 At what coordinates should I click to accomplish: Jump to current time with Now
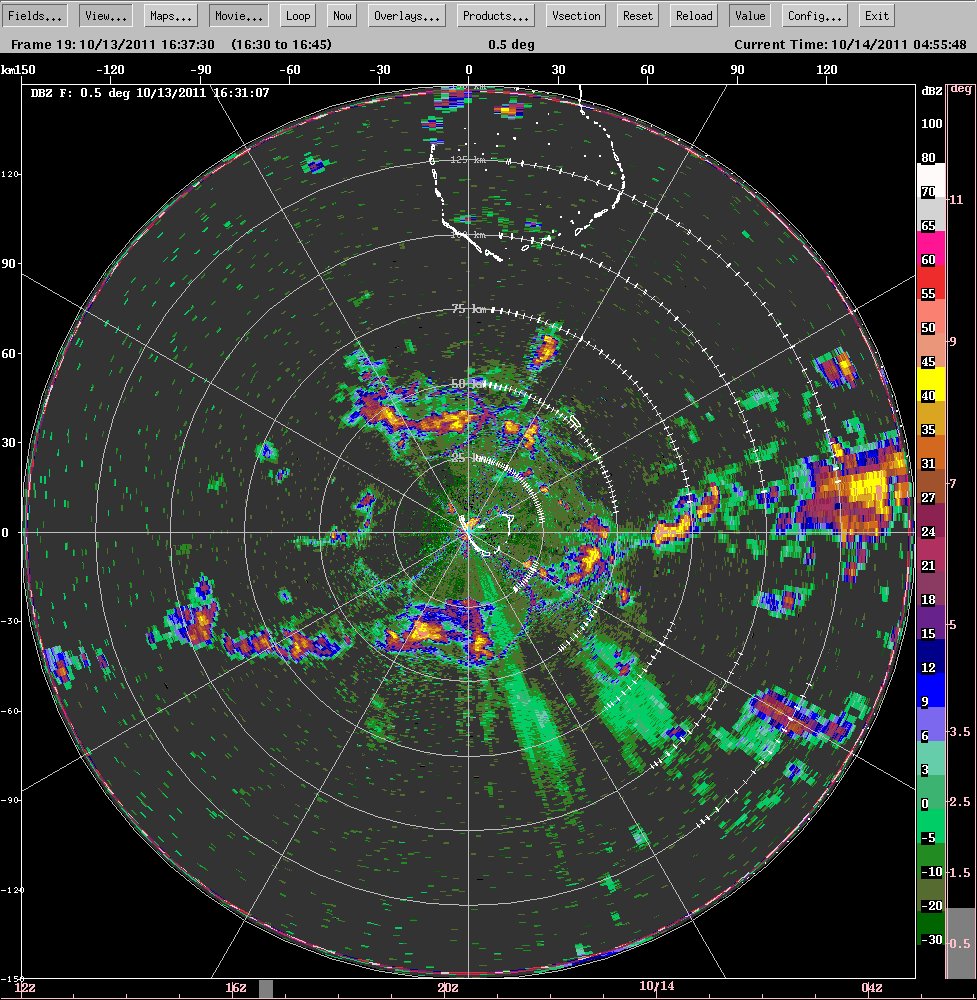point(342,16)
